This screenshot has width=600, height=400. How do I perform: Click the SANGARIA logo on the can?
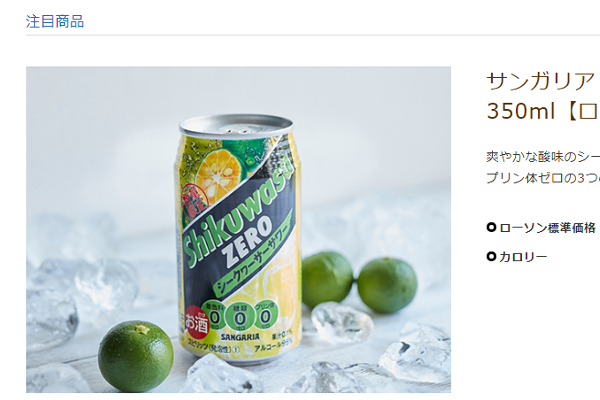(240, 337)
